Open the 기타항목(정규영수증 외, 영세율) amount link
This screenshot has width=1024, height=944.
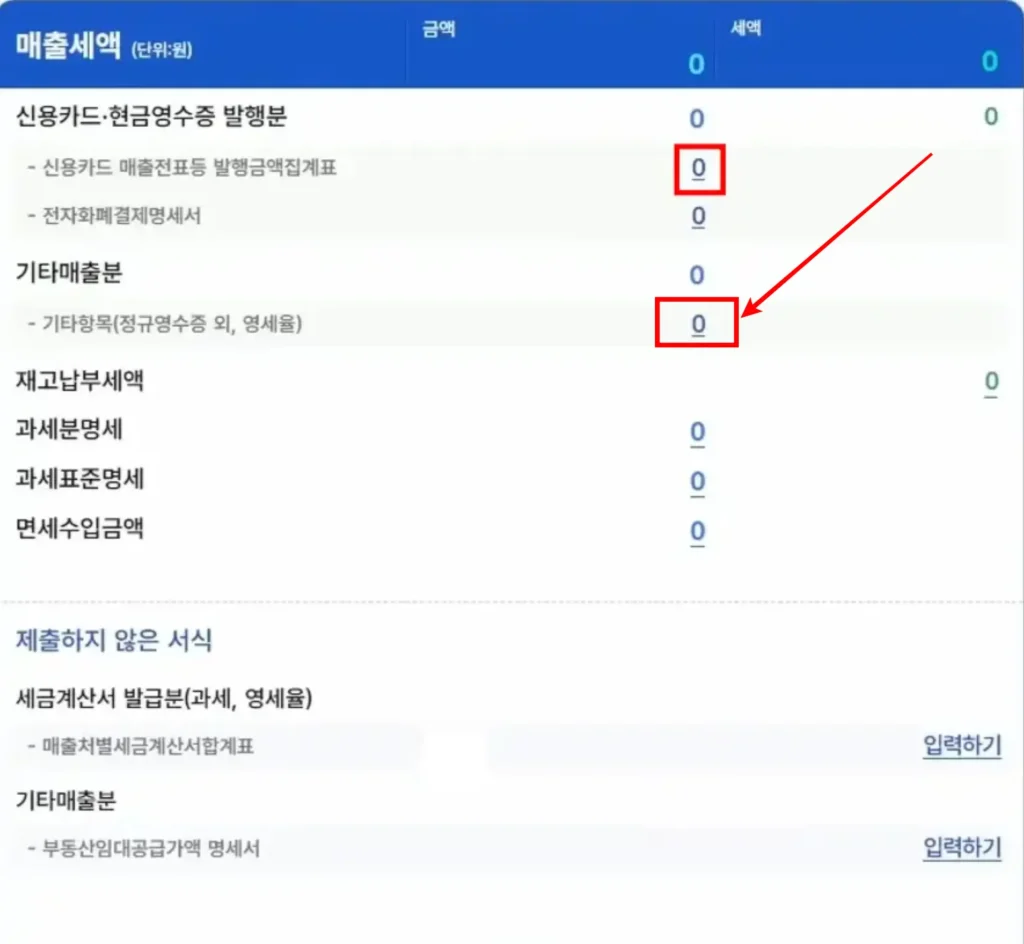pyautogui.click(x=697, y=325)
